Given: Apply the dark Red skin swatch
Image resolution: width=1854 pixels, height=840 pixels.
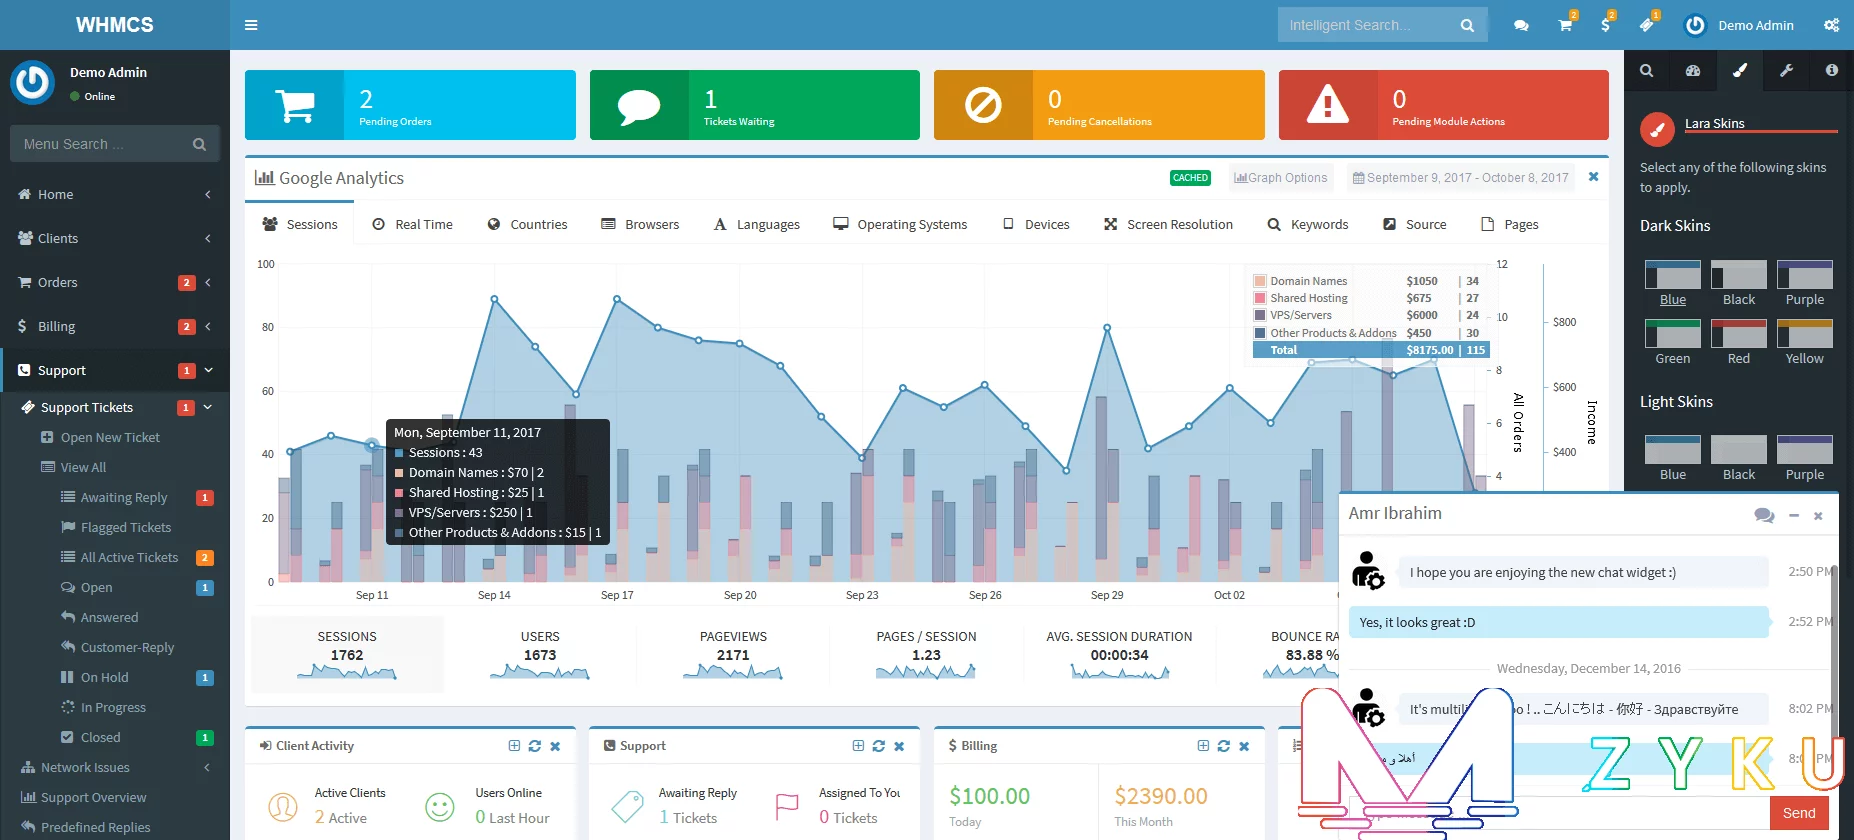Looking at the screenshot, I should 1738,334.
